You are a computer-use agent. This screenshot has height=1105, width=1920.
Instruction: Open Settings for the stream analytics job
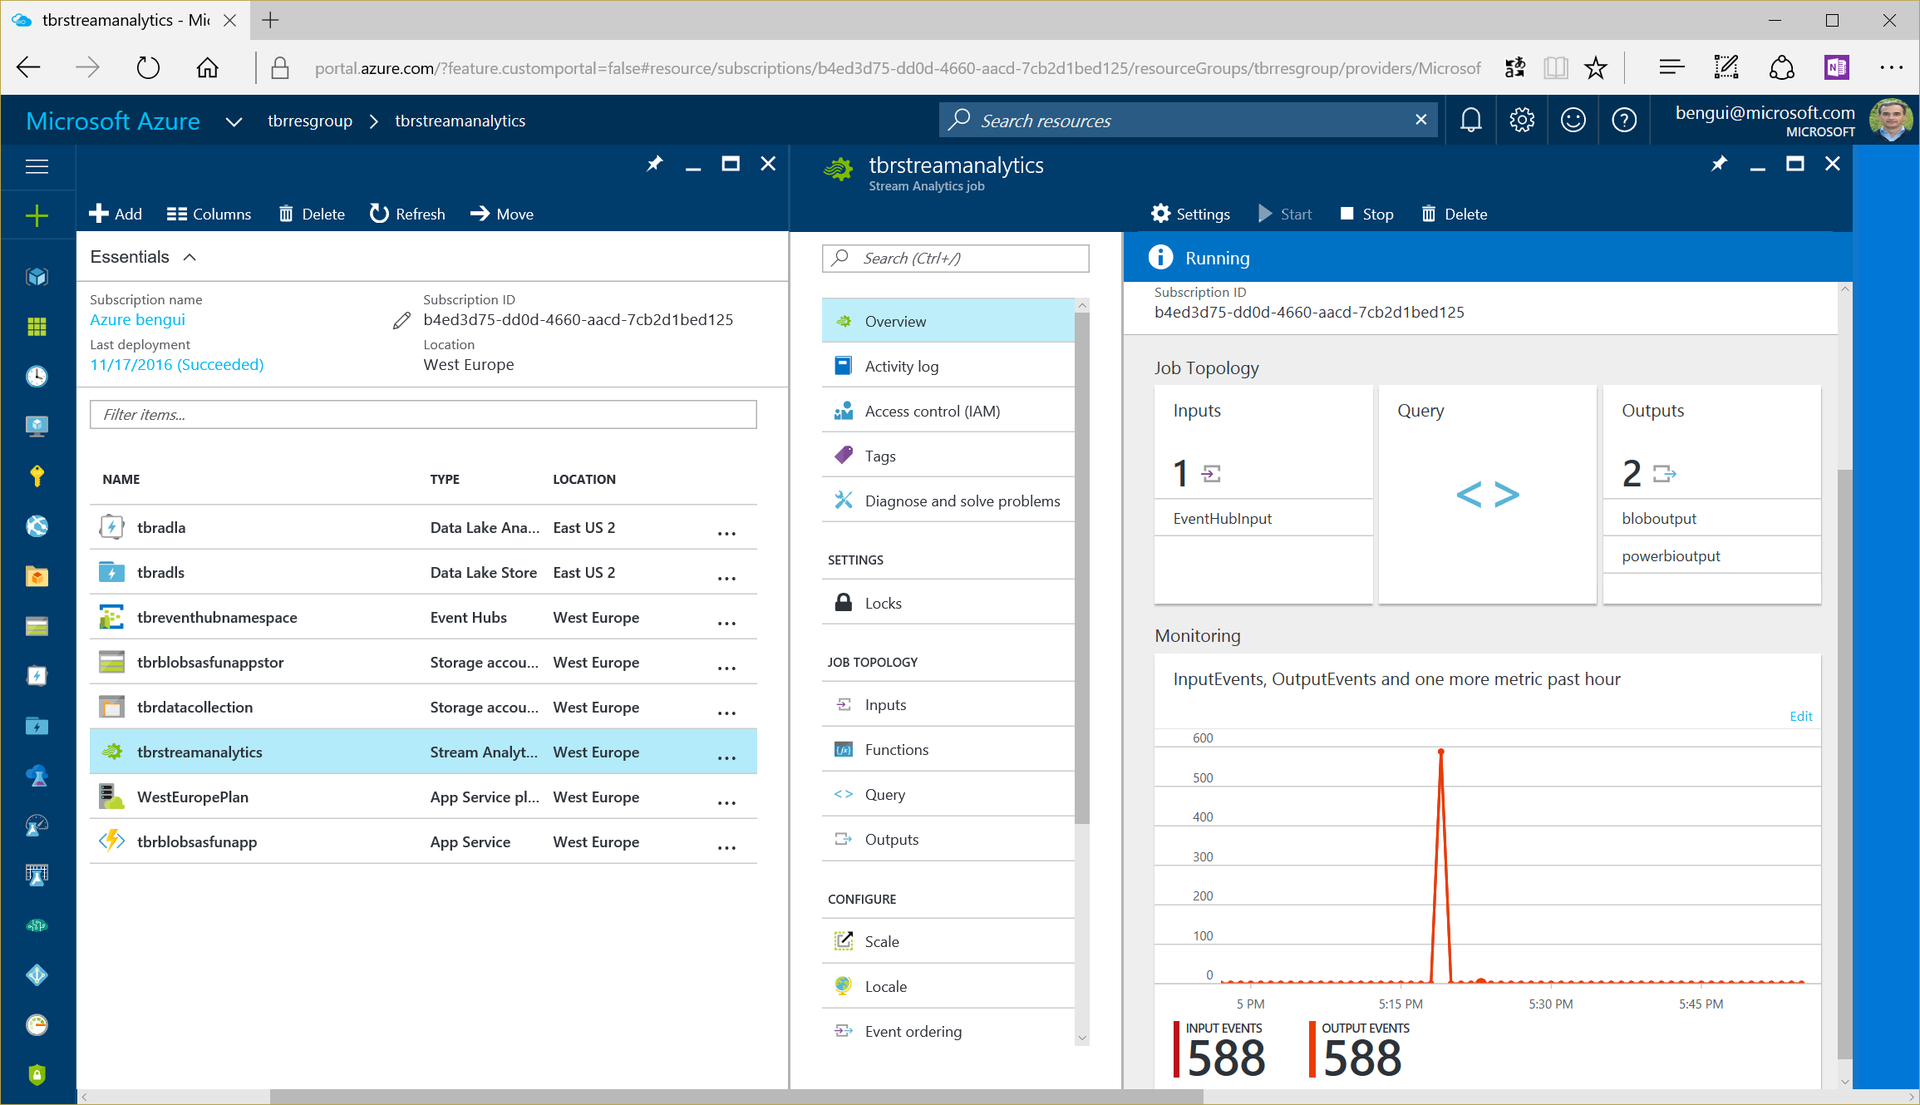coord(1190,214)
